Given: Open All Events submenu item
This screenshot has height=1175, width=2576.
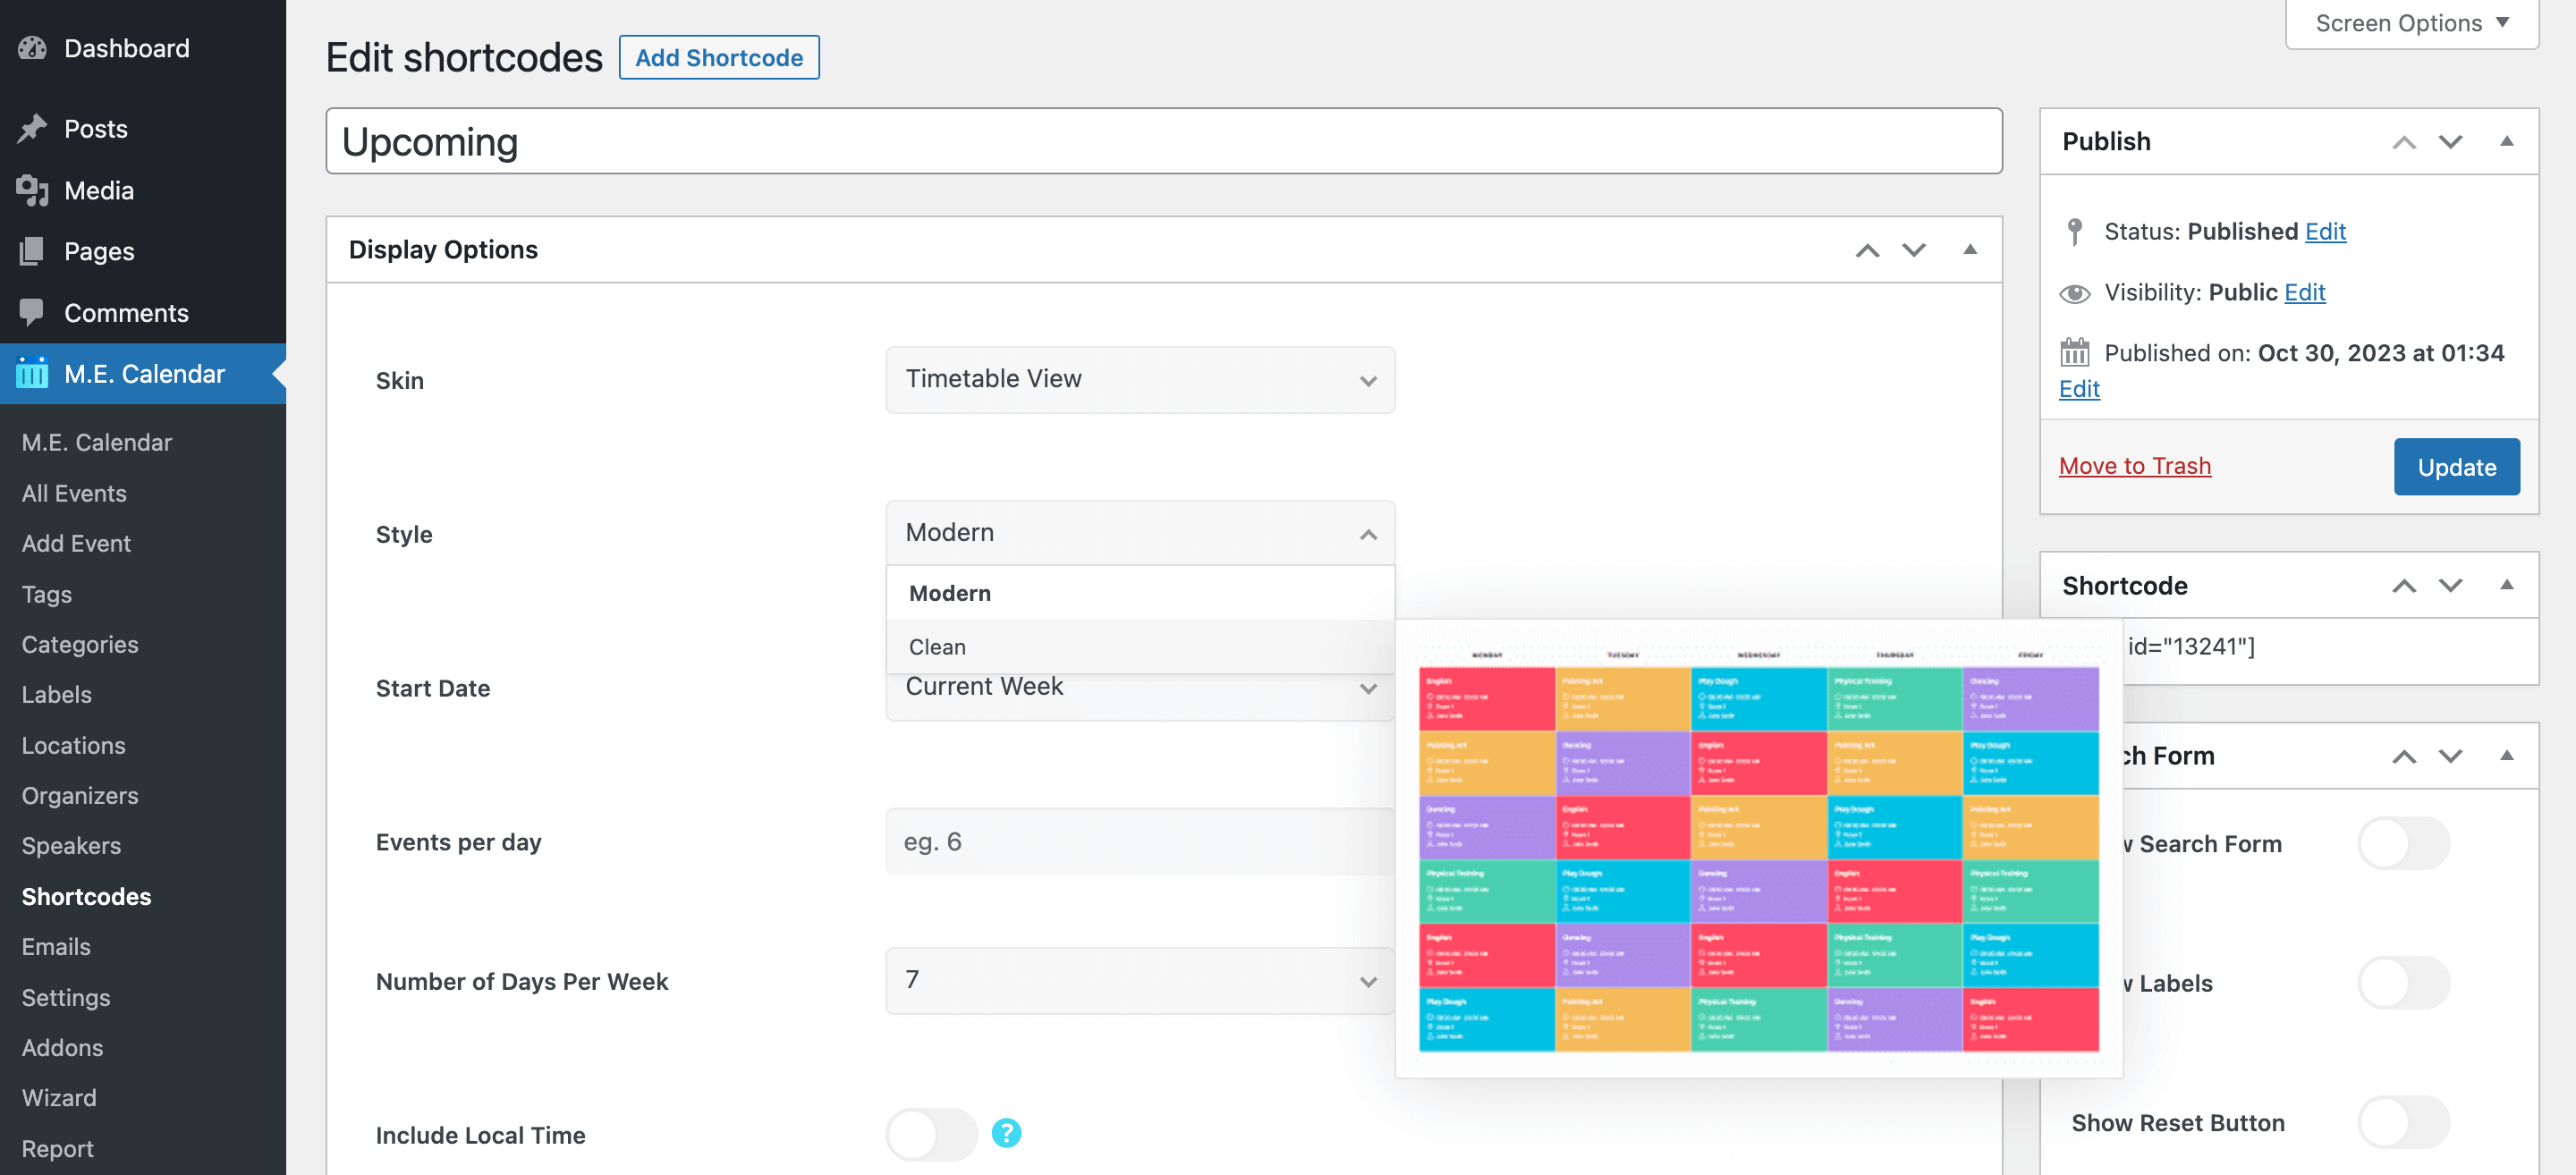Looking at the screenshot, I should click(74, 493).
